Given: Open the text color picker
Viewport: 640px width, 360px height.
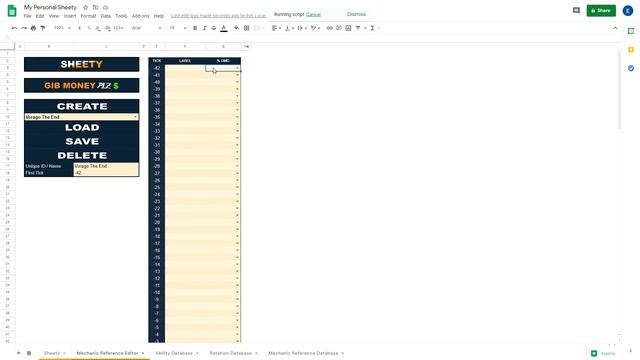Looking at the screenshot, I should (224, 28).
